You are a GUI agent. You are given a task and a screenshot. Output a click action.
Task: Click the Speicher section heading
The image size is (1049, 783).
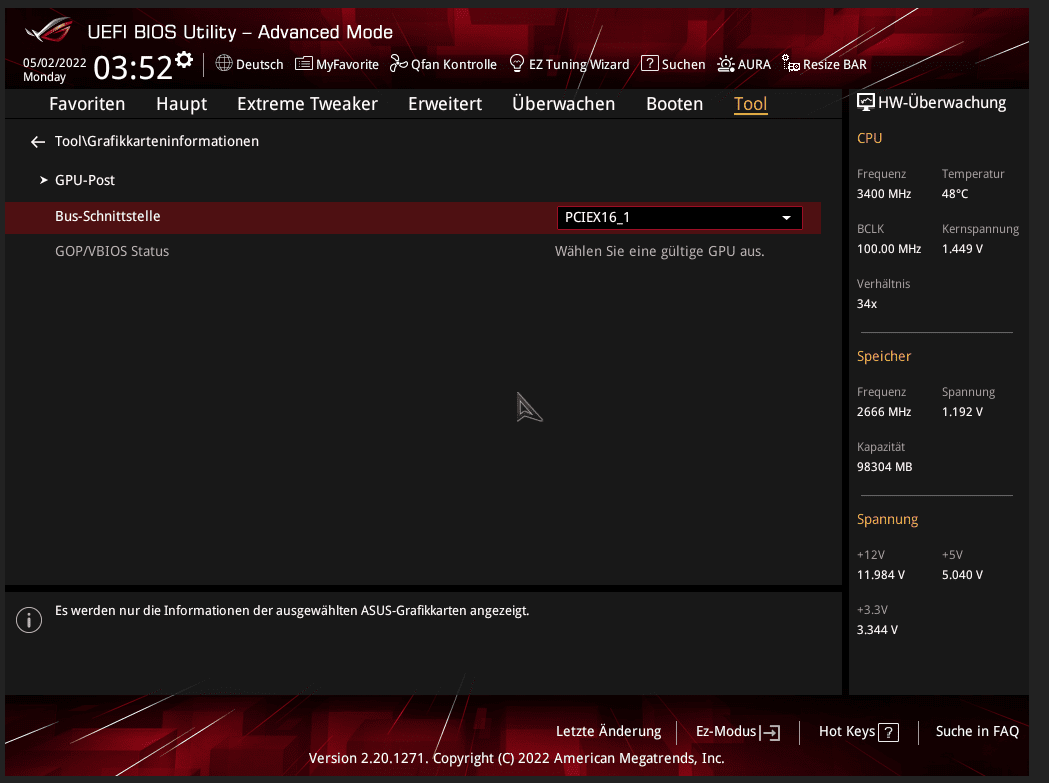coord(884,357)
